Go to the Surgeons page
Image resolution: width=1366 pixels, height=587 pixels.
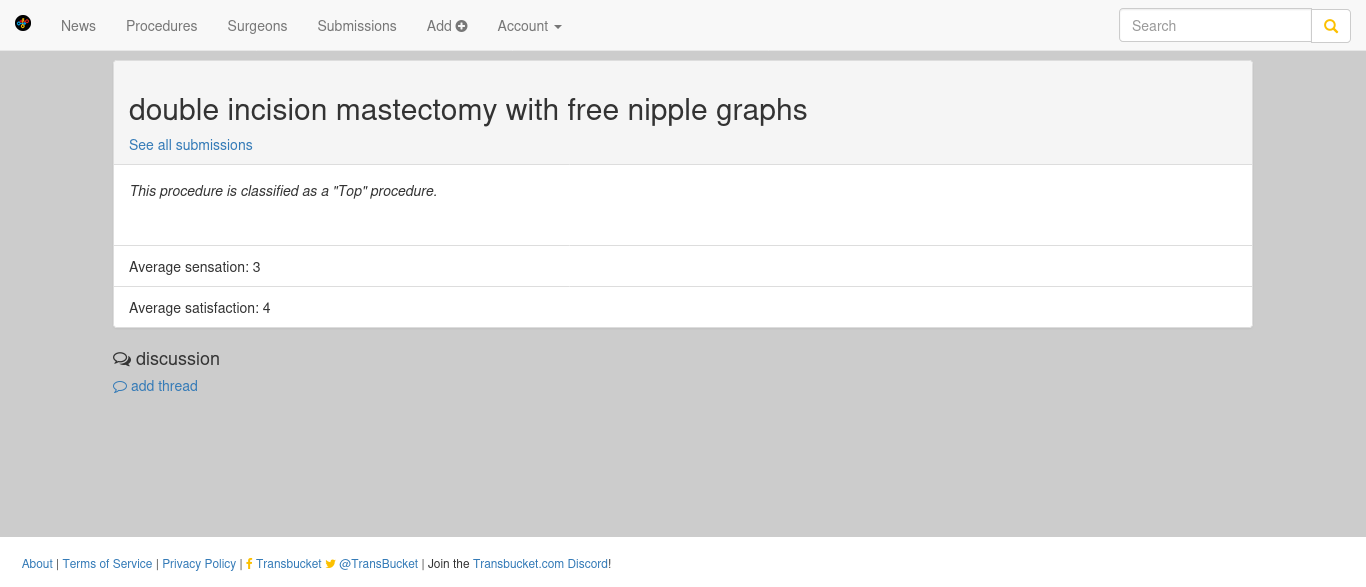click(x=257, y=26)
